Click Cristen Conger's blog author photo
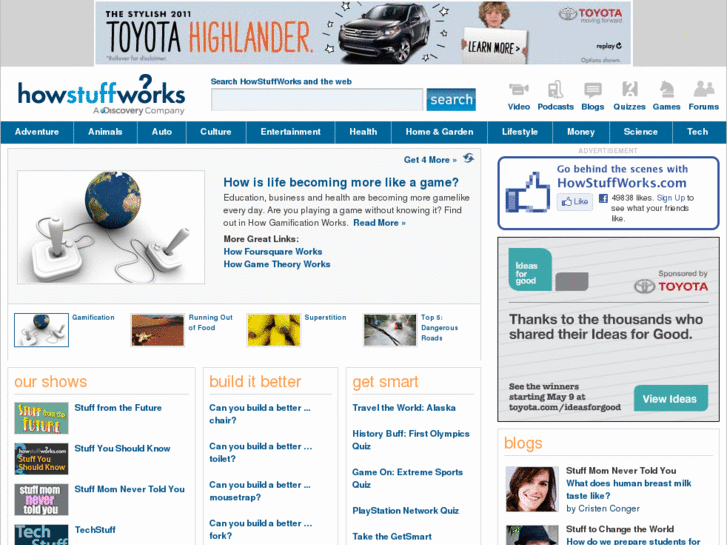This screenshot has width=727, height=545. point(532,489)
